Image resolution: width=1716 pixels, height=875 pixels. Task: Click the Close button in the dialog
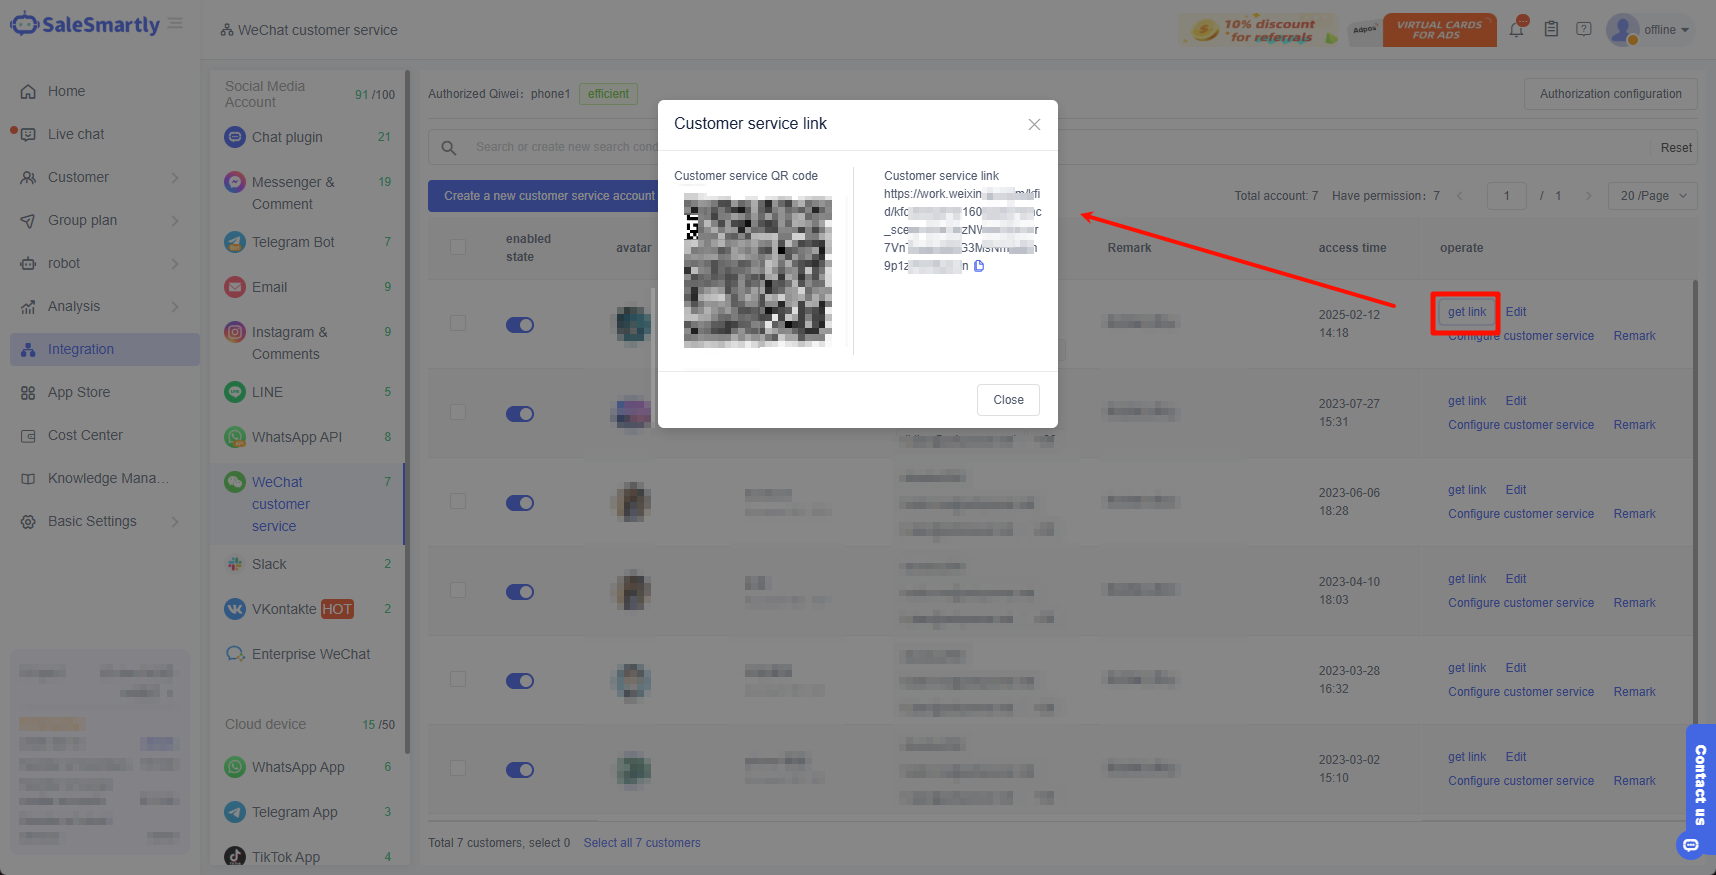pyautogui.click(x=1008, y=400)
